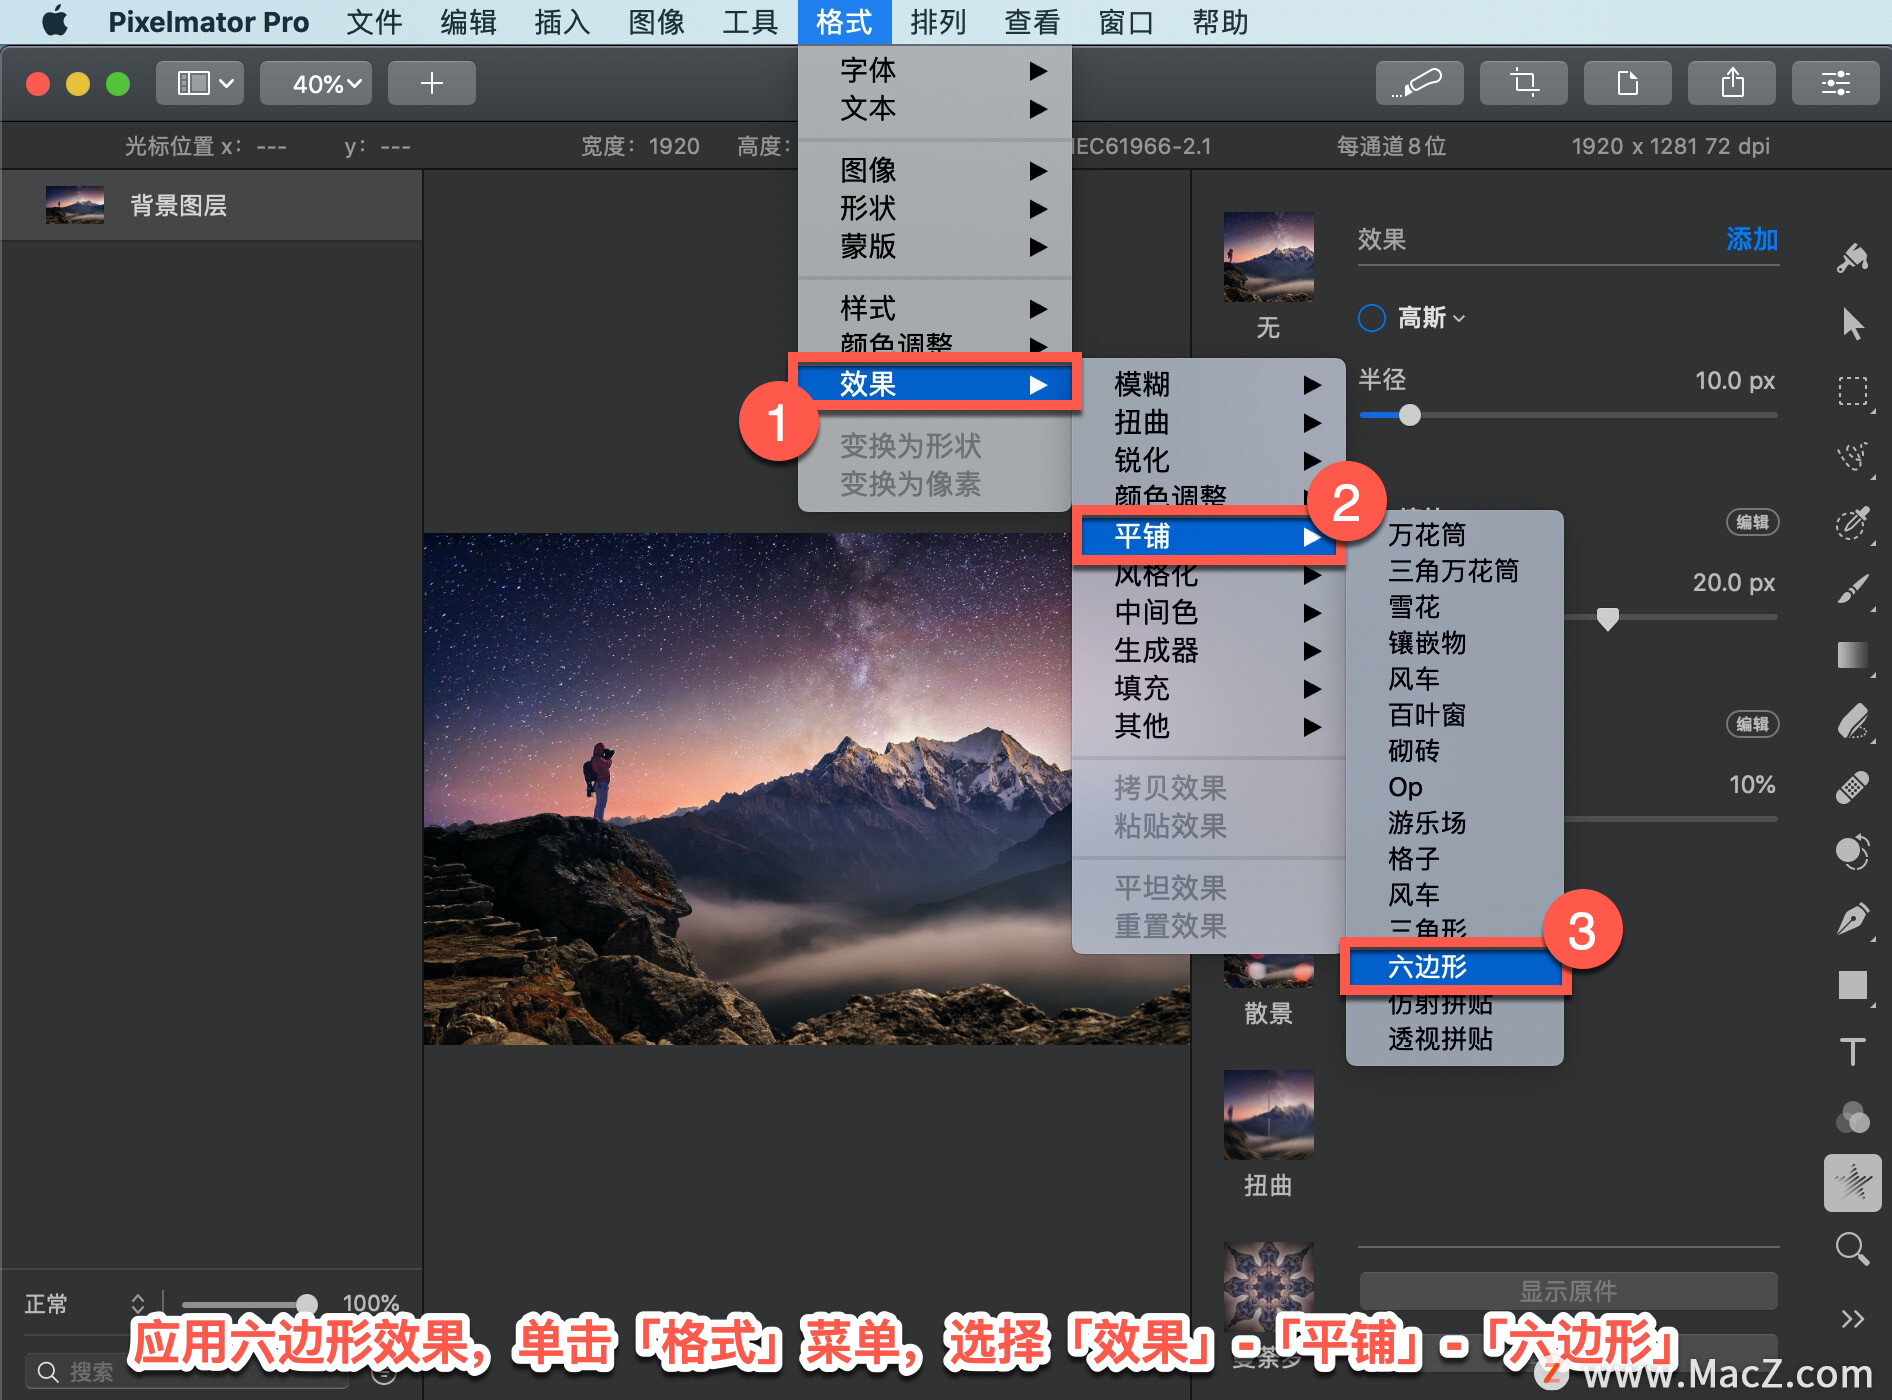Click the crop toolbar button
This screenshot has width=1892, height=1400.
[x=1524, y=83]
